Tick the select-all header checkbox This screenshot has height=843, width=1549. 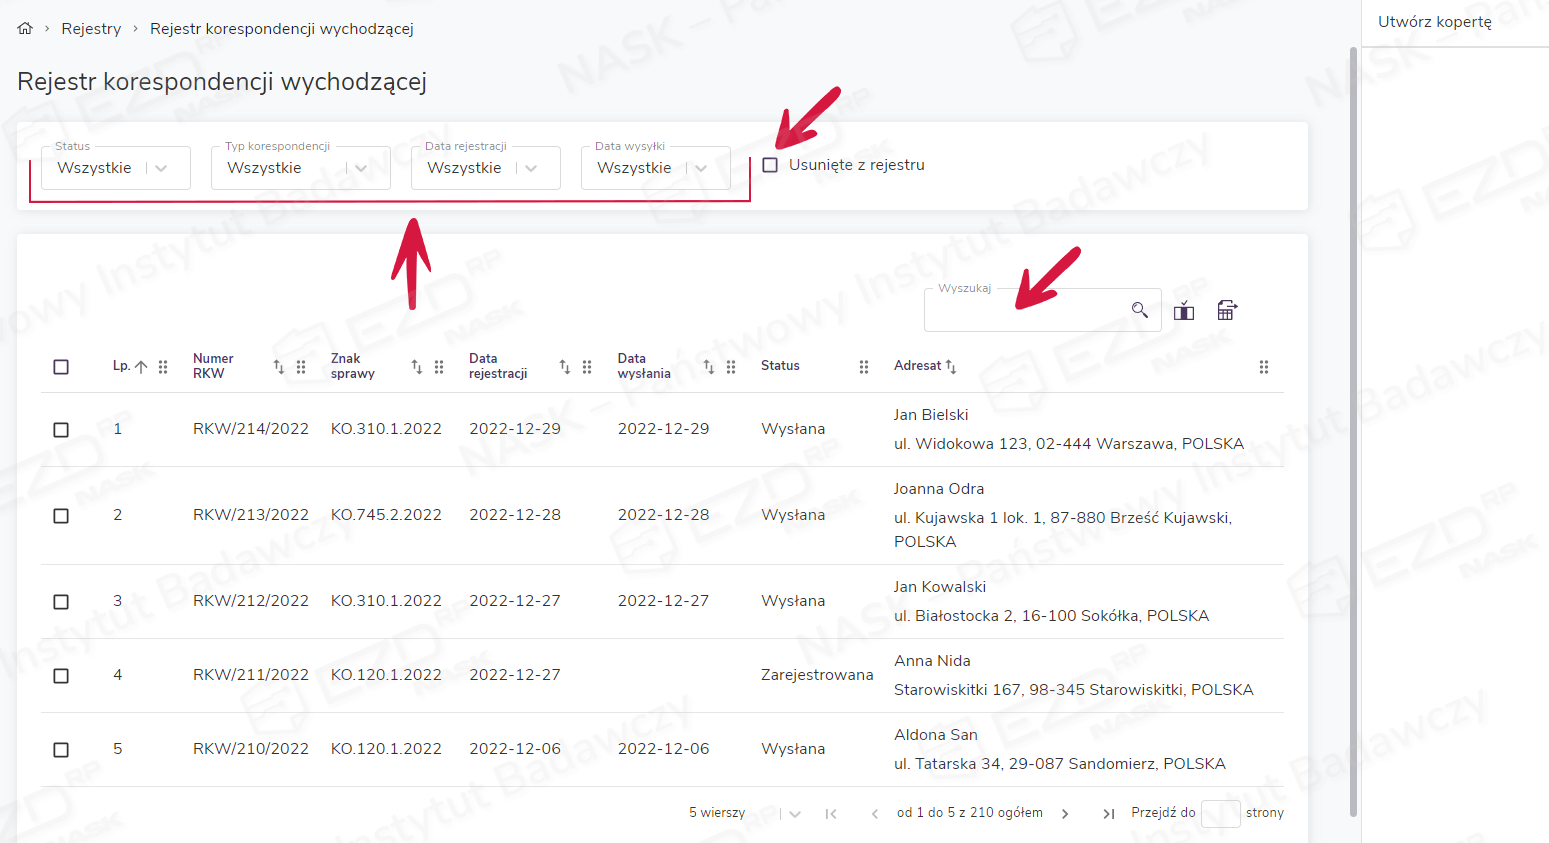(x=61, y=367)
